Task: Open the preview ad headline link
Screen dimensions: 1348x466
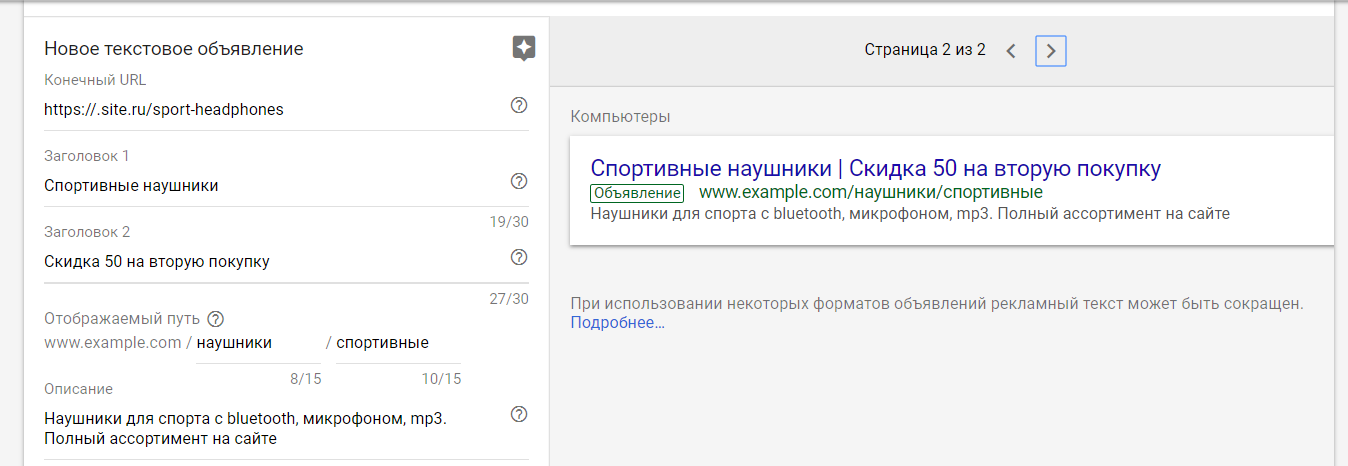Action: tap(876, 168)
